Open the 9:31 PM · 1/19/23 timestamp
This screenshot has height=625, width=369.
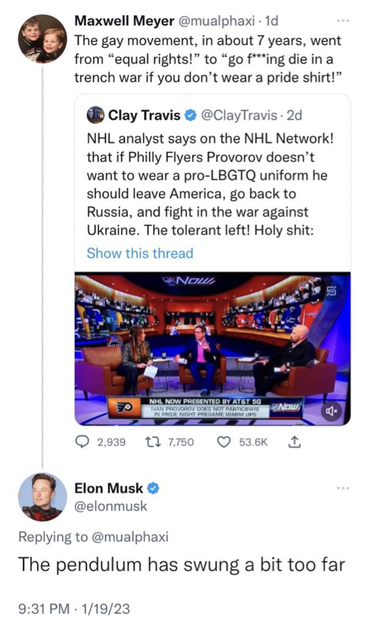click(x=74, y=609)
